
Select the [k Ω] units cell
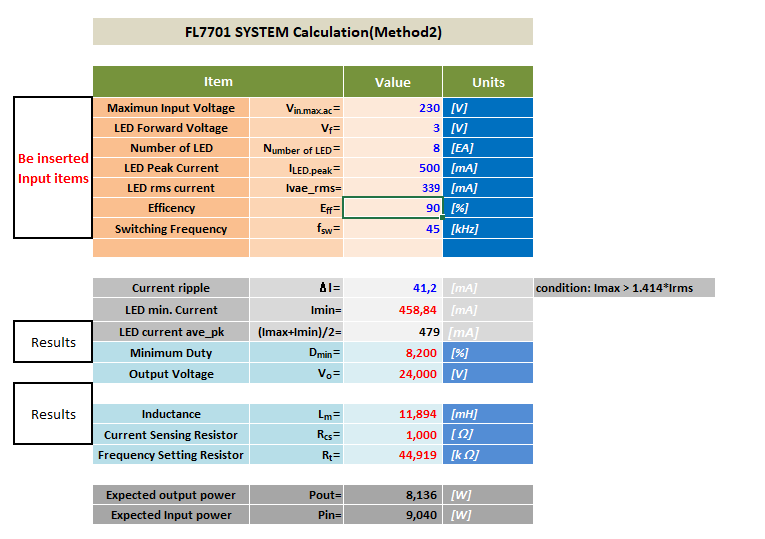[x=488, y=455]
